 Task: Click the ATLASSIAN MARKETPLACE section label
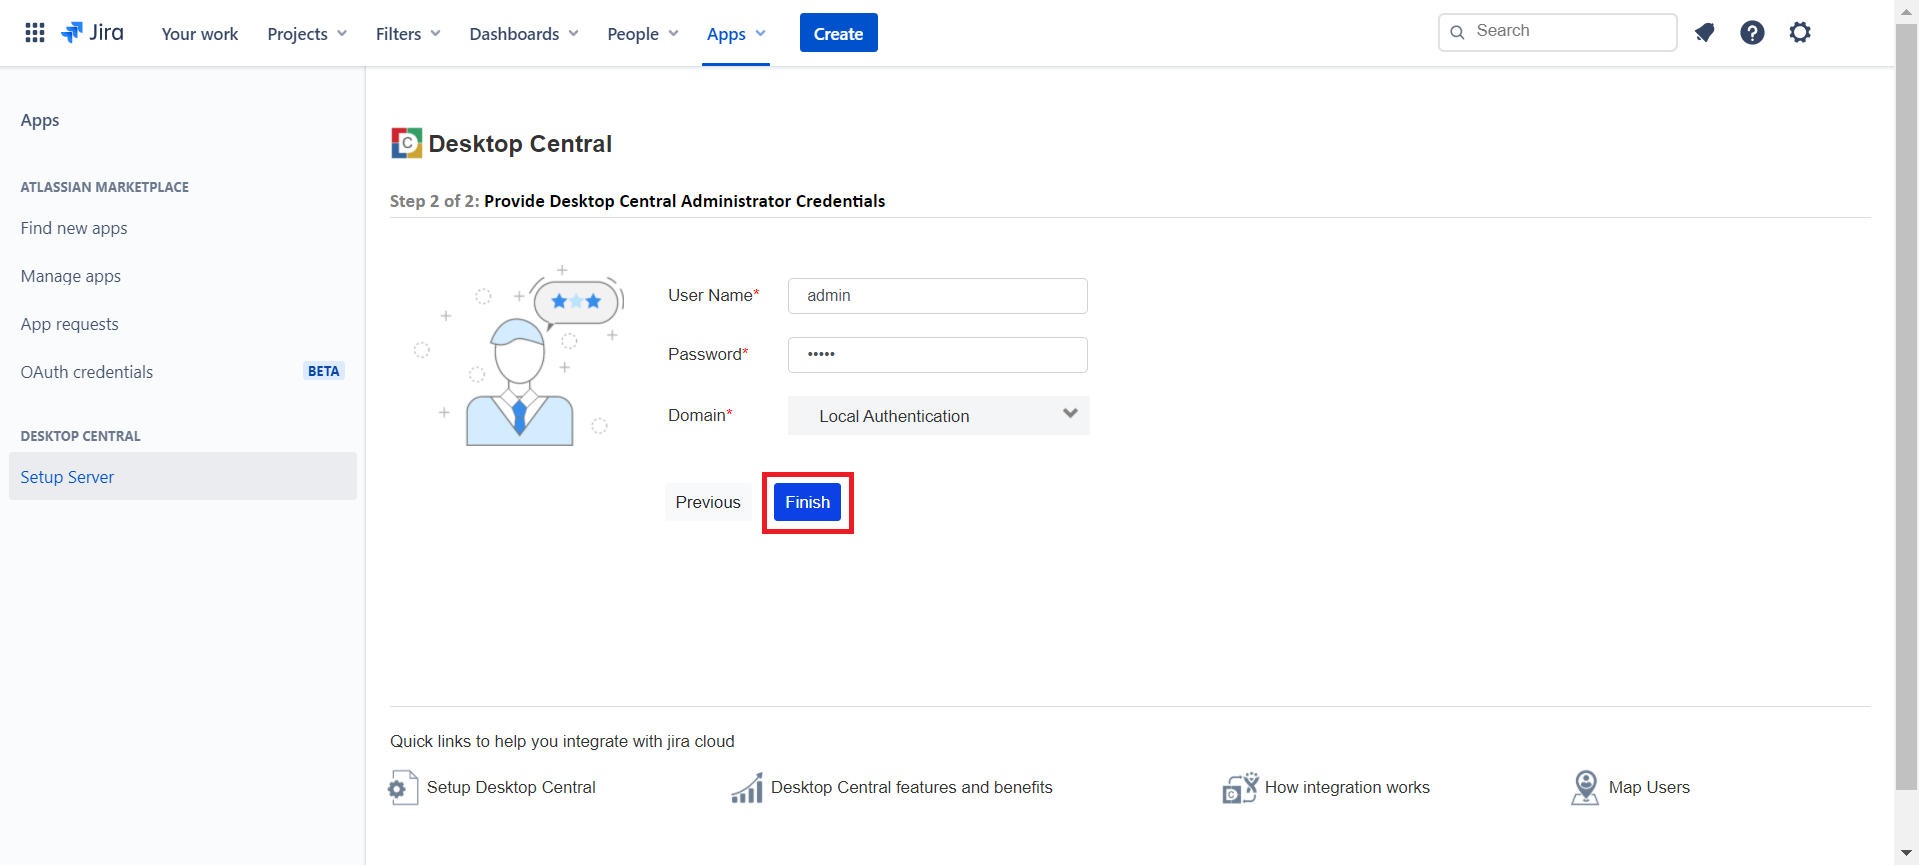105,187
